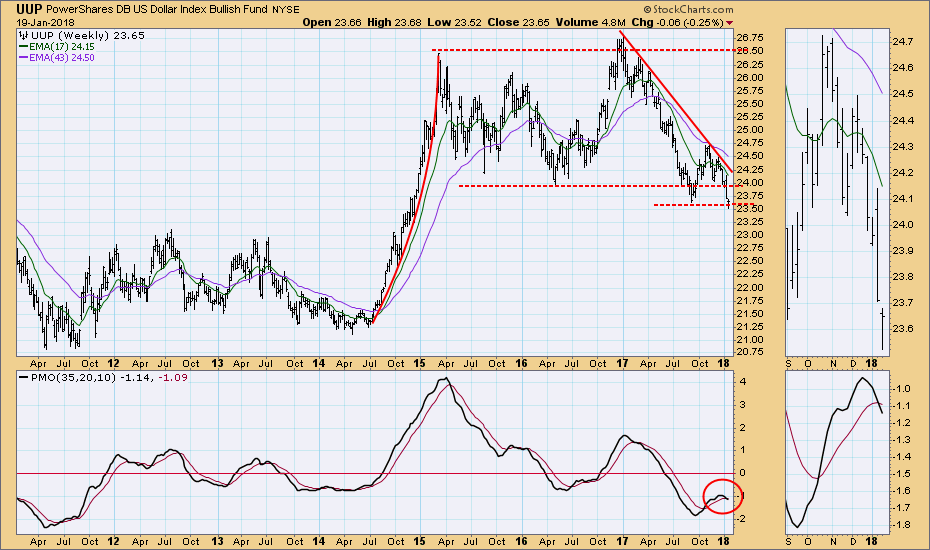Screen dimensions: 930x550
Task: Click the Close 23.65 value
Action: pyautogui.click(x=518, y=22)
